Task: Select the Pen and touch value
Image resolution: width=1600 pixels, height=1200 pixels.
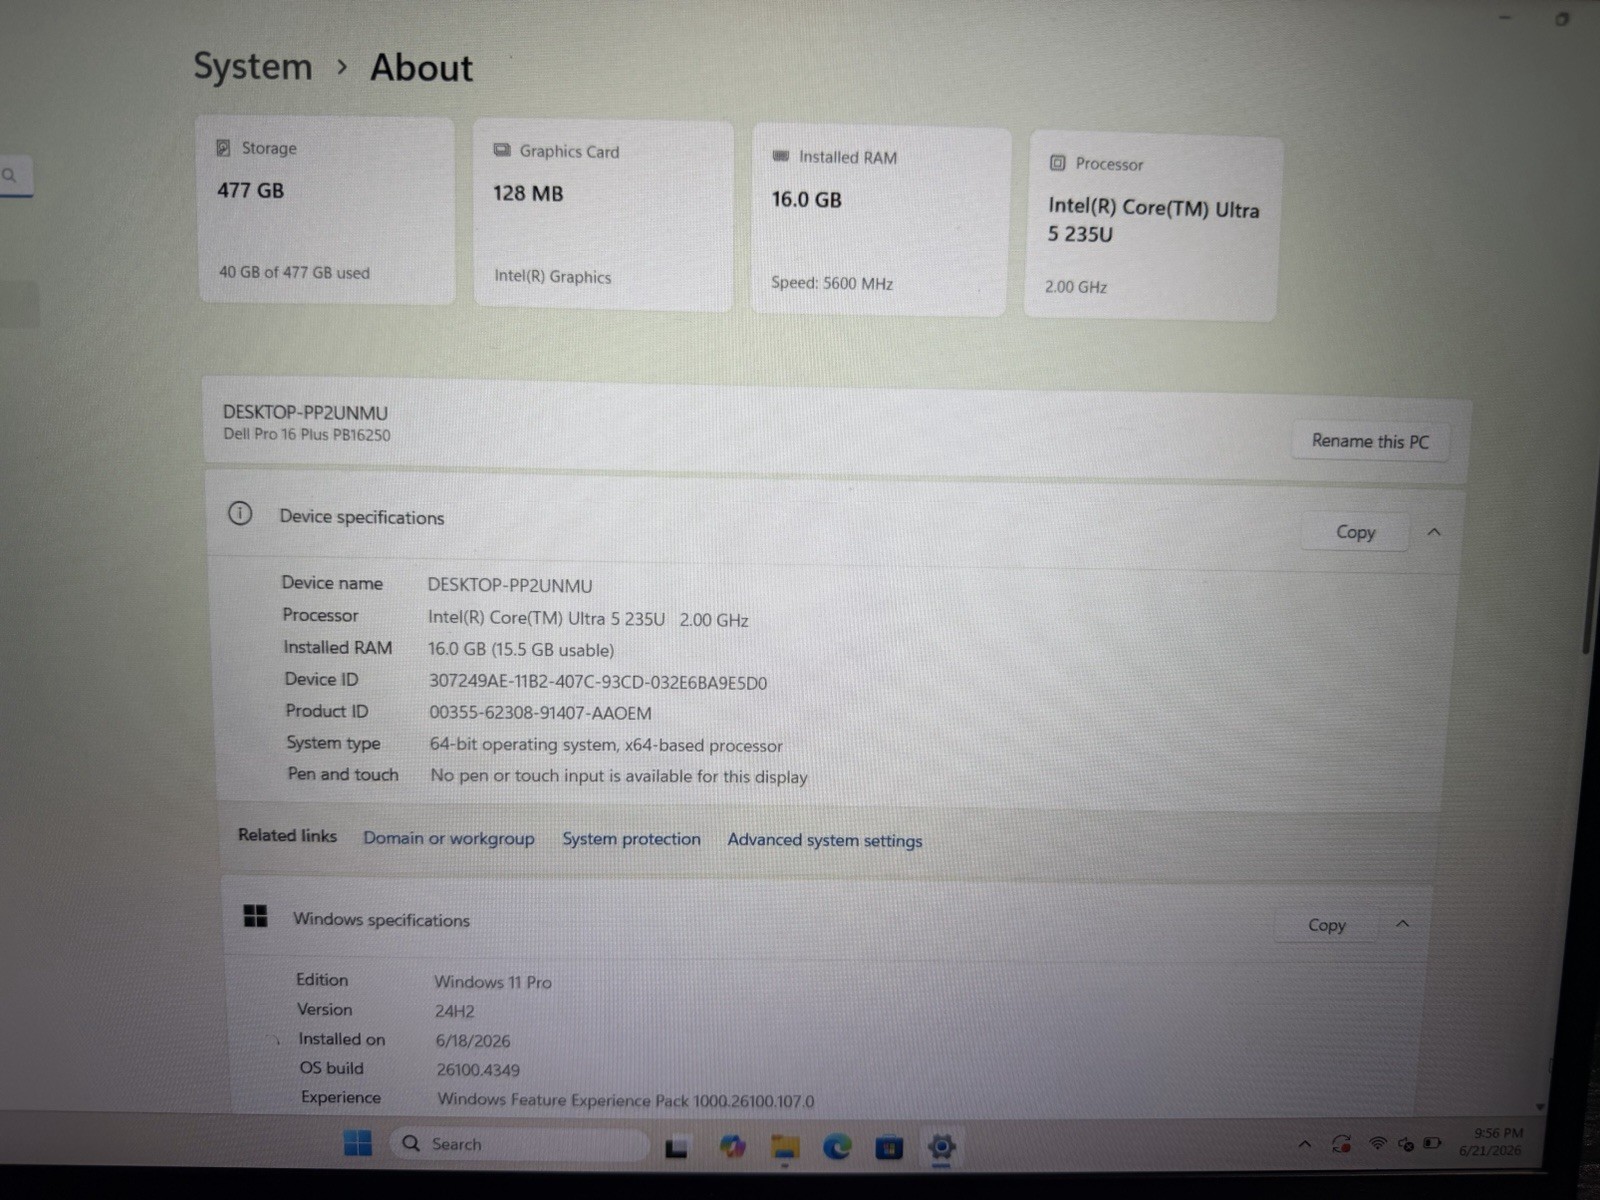Action: click(x=619, y=776)
